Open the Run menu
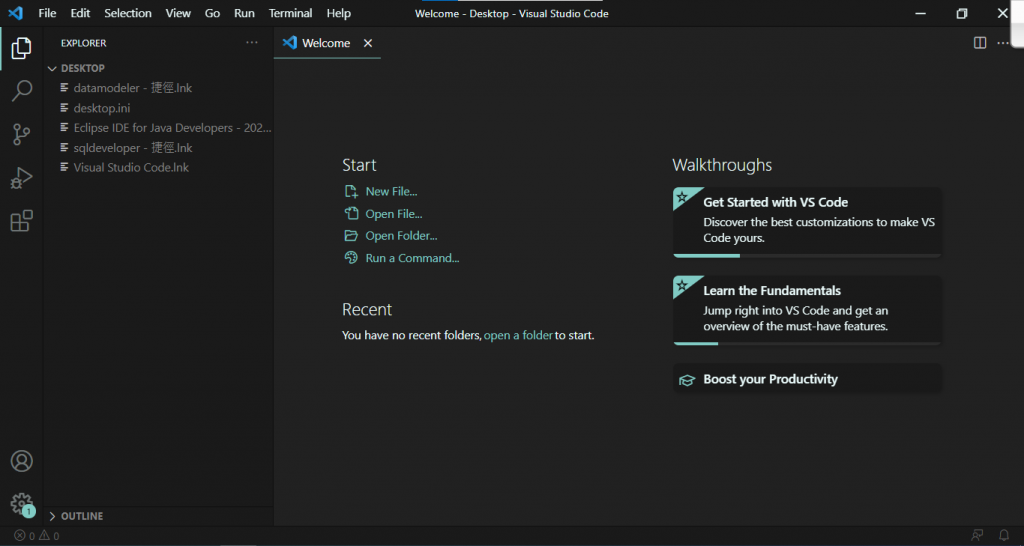The image size is (1024, 546). 244,13
